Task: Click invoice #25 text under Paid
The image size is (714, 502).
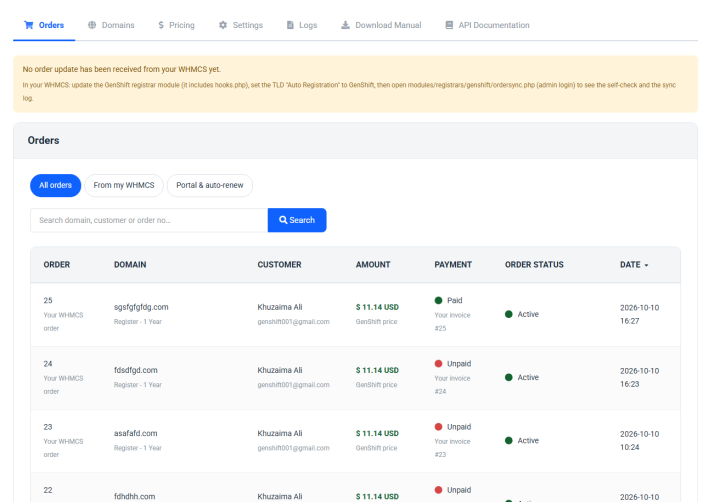Action: (x=452, y=322)
